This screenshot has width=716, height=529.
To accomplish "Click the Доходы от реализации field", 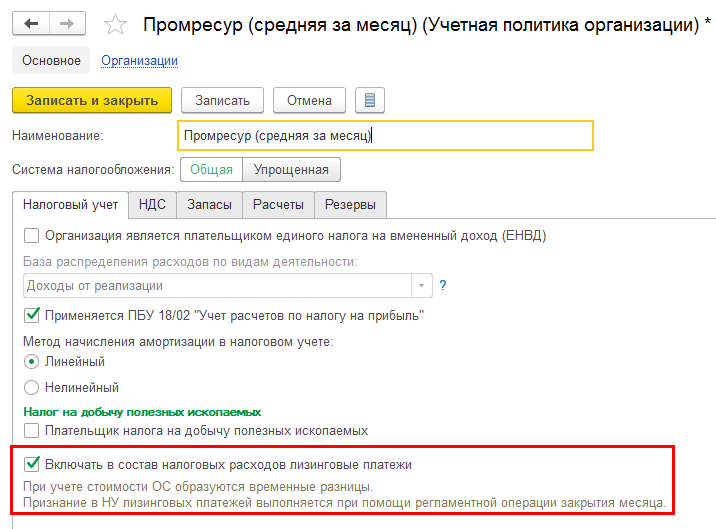I will click(x=218, y=286).
